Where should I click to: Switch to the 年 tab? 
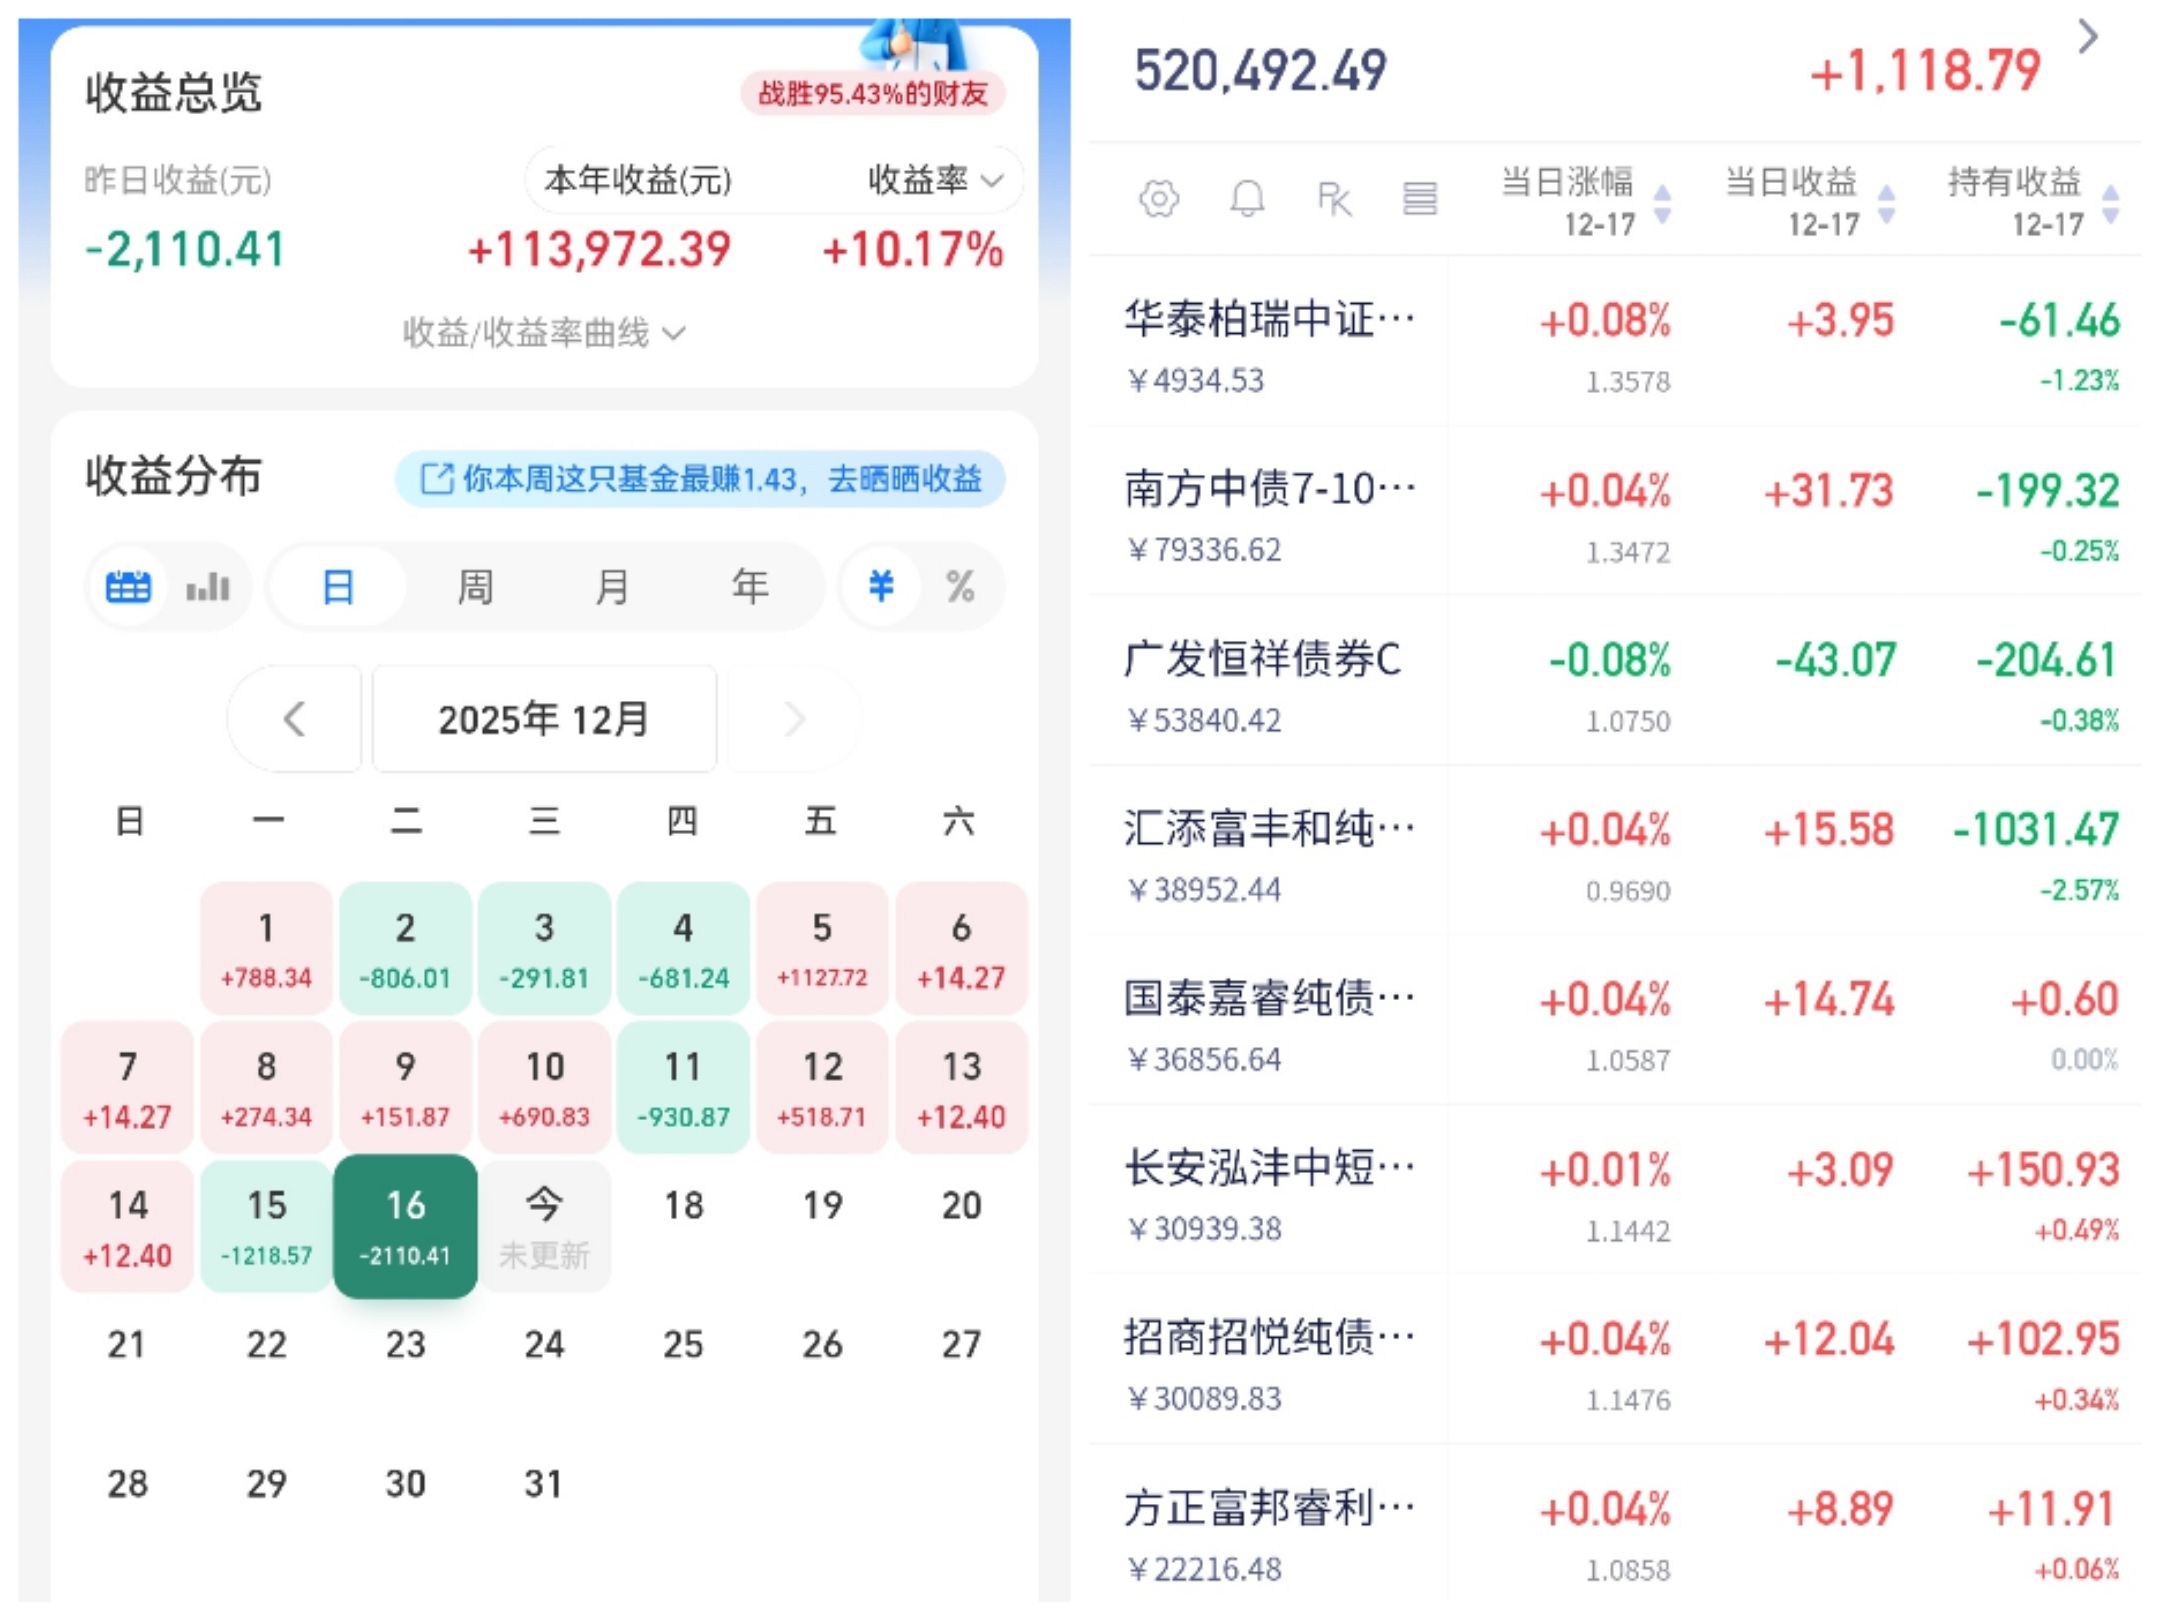pyautogui.click(x=750, y=587)
